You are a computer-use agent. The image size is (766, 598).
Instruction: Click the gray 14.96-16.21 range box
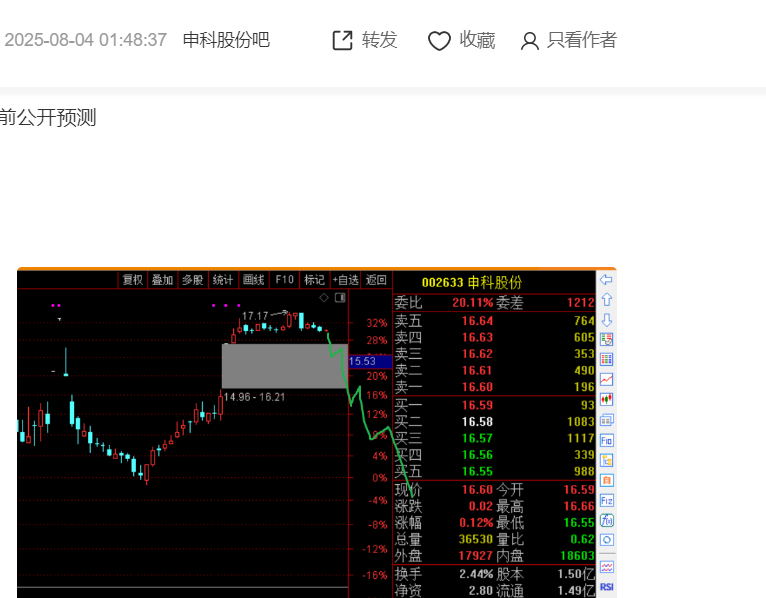point(285,366)
